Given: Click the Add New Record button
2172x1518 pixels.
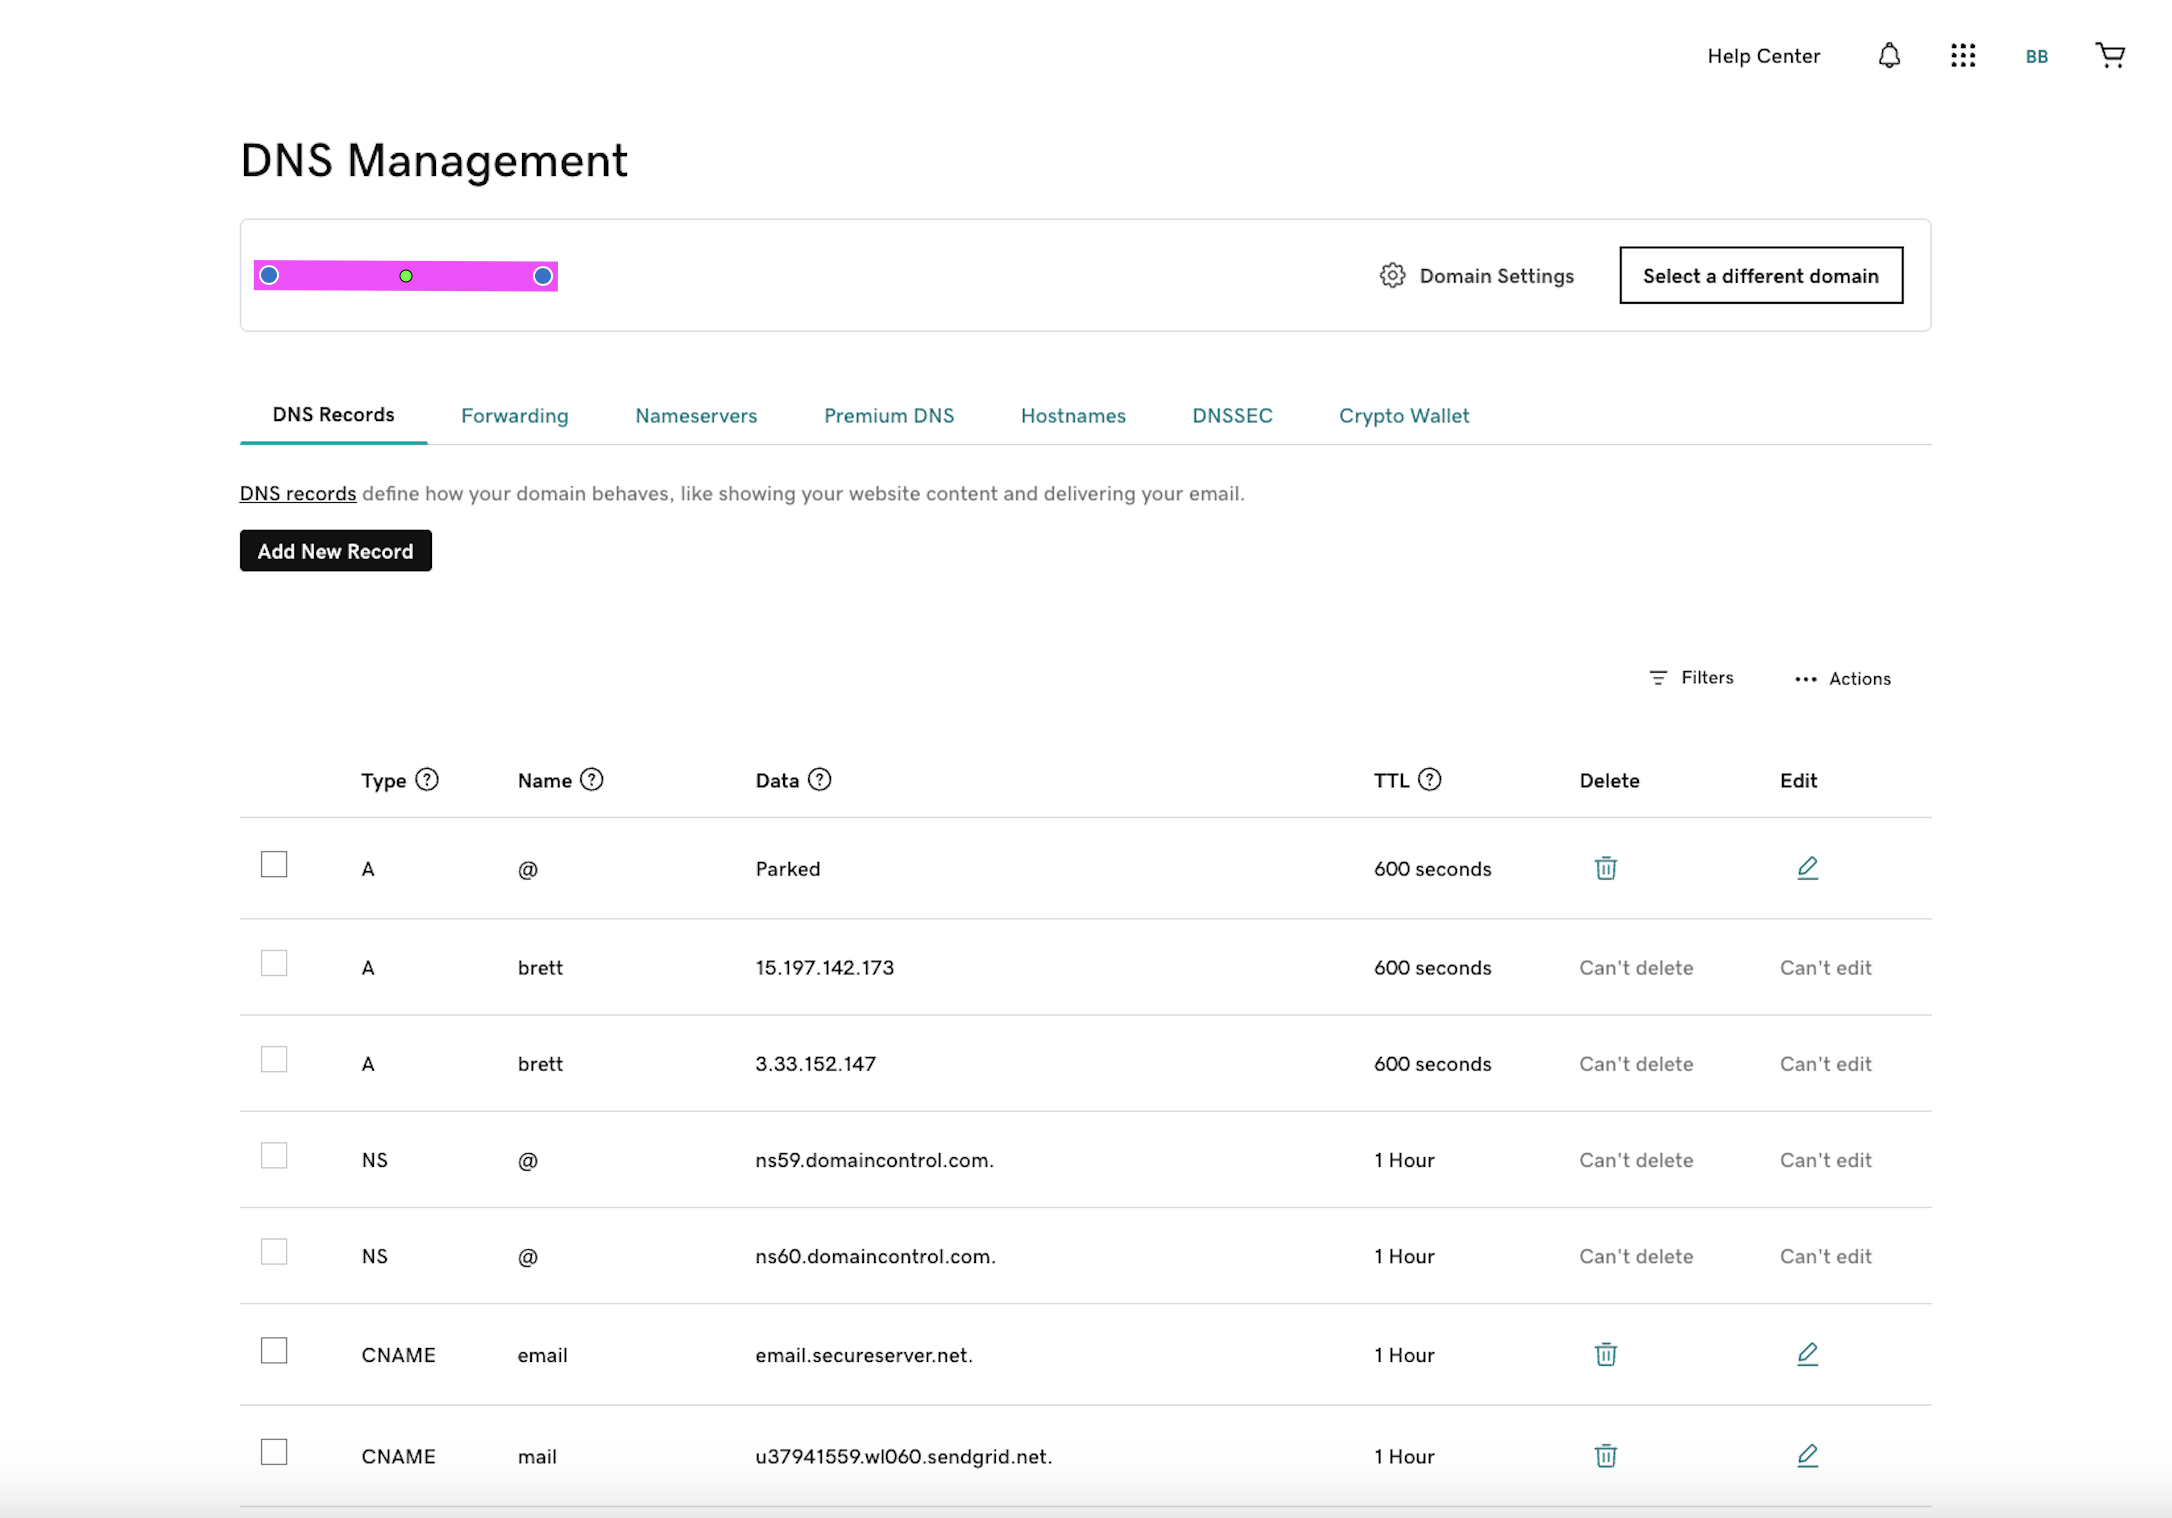Looking at the screenshot, I should [335, 550].
